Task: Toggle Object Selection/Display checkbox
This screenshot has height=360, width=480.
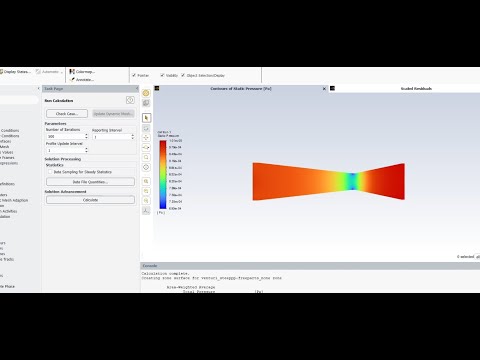Action: (183, 75)
